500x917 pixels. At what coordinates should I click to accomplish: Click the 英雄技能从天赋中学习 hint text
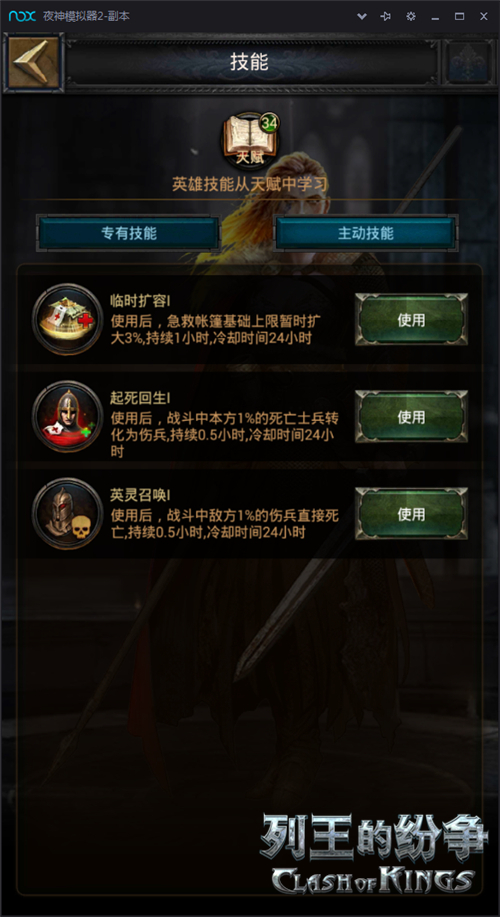pyautogui.click(x=250, y=185)
